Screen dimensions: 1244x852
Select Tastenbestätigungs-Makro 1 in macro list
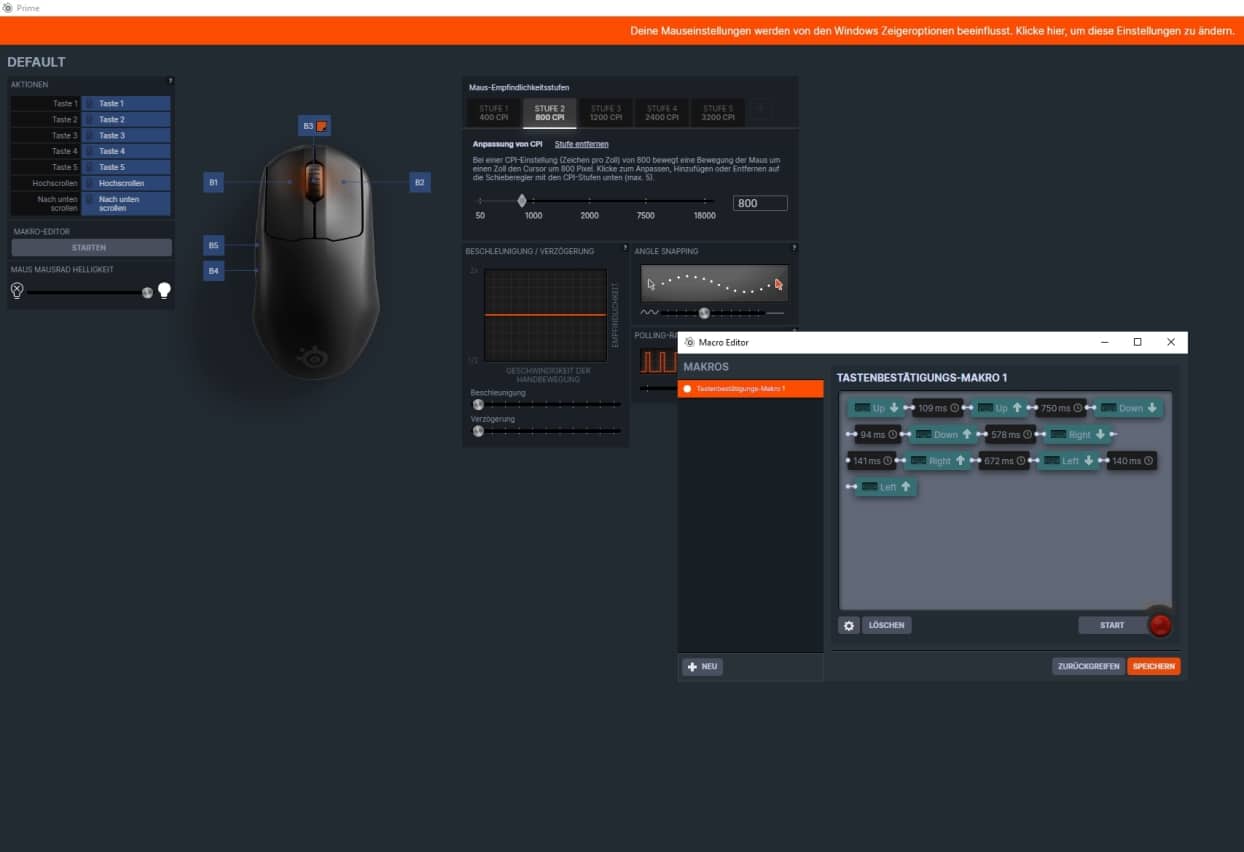(750, 388)
